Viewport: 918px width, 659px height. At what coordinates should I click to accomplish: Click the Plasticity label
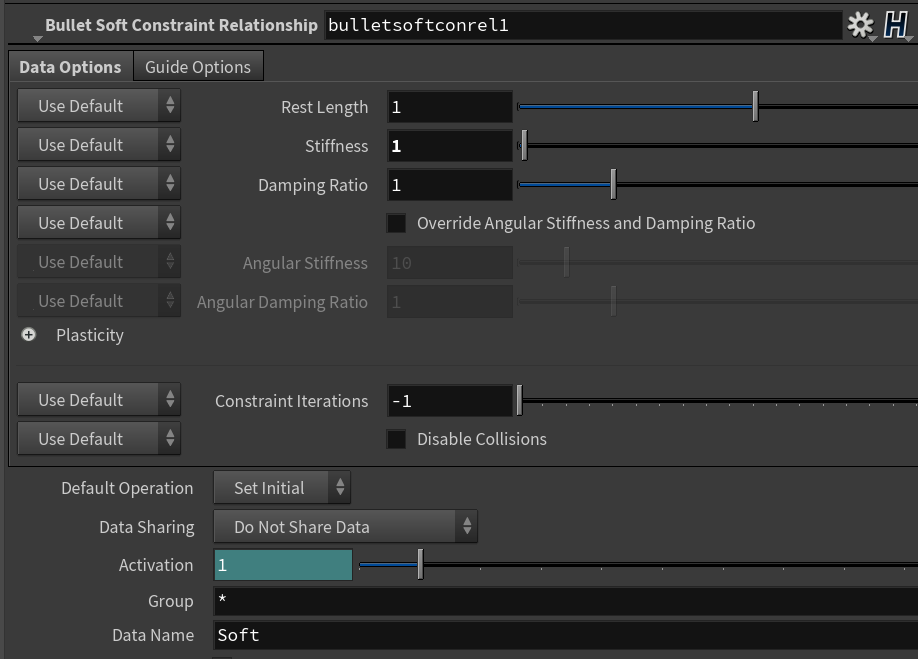coord(90,335)
